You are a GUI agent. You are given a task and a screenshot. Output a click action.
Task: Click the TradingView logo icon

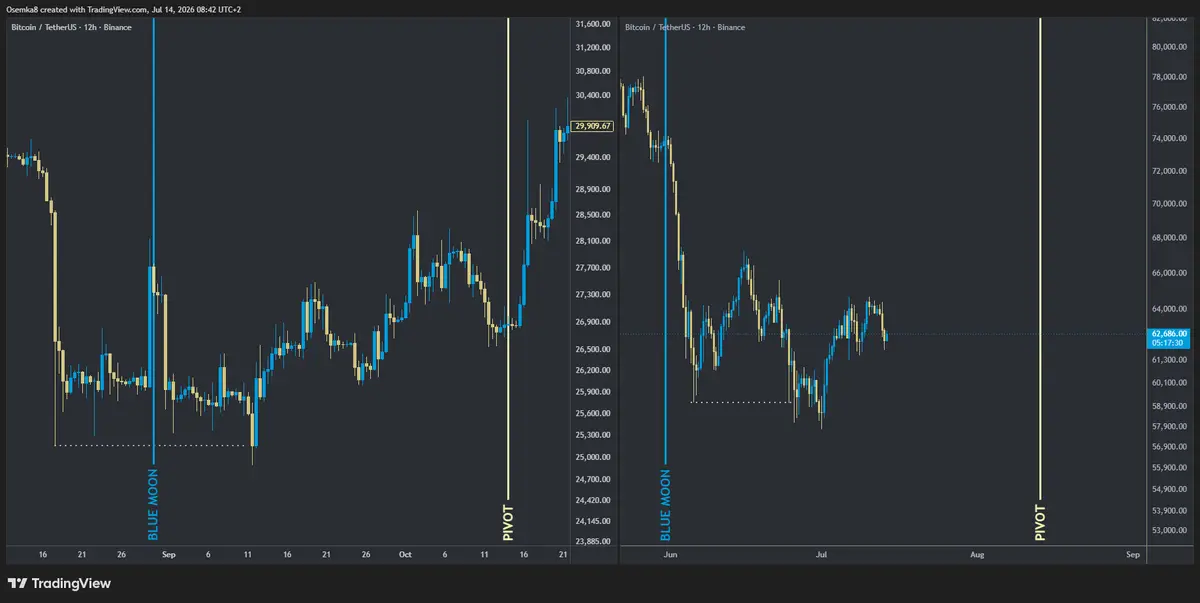(17, 583)
